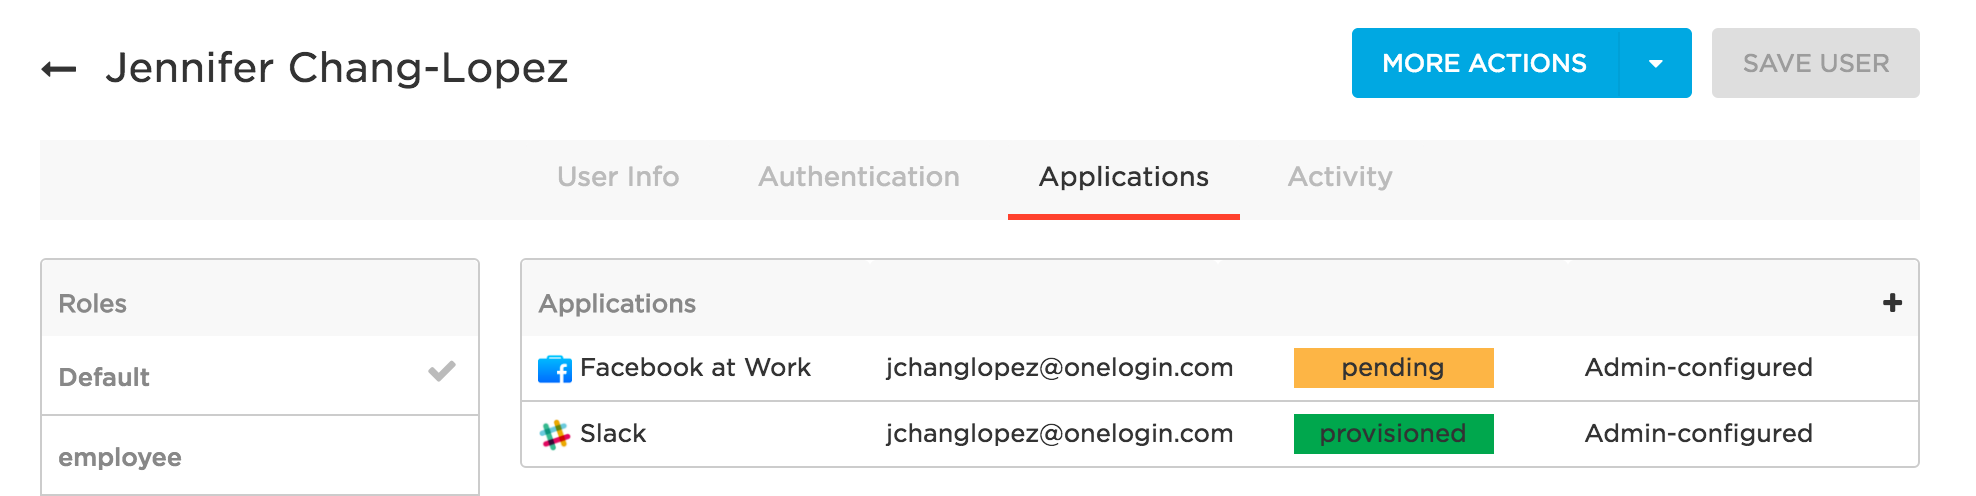Open the Slack application entry

point(1219,434)
